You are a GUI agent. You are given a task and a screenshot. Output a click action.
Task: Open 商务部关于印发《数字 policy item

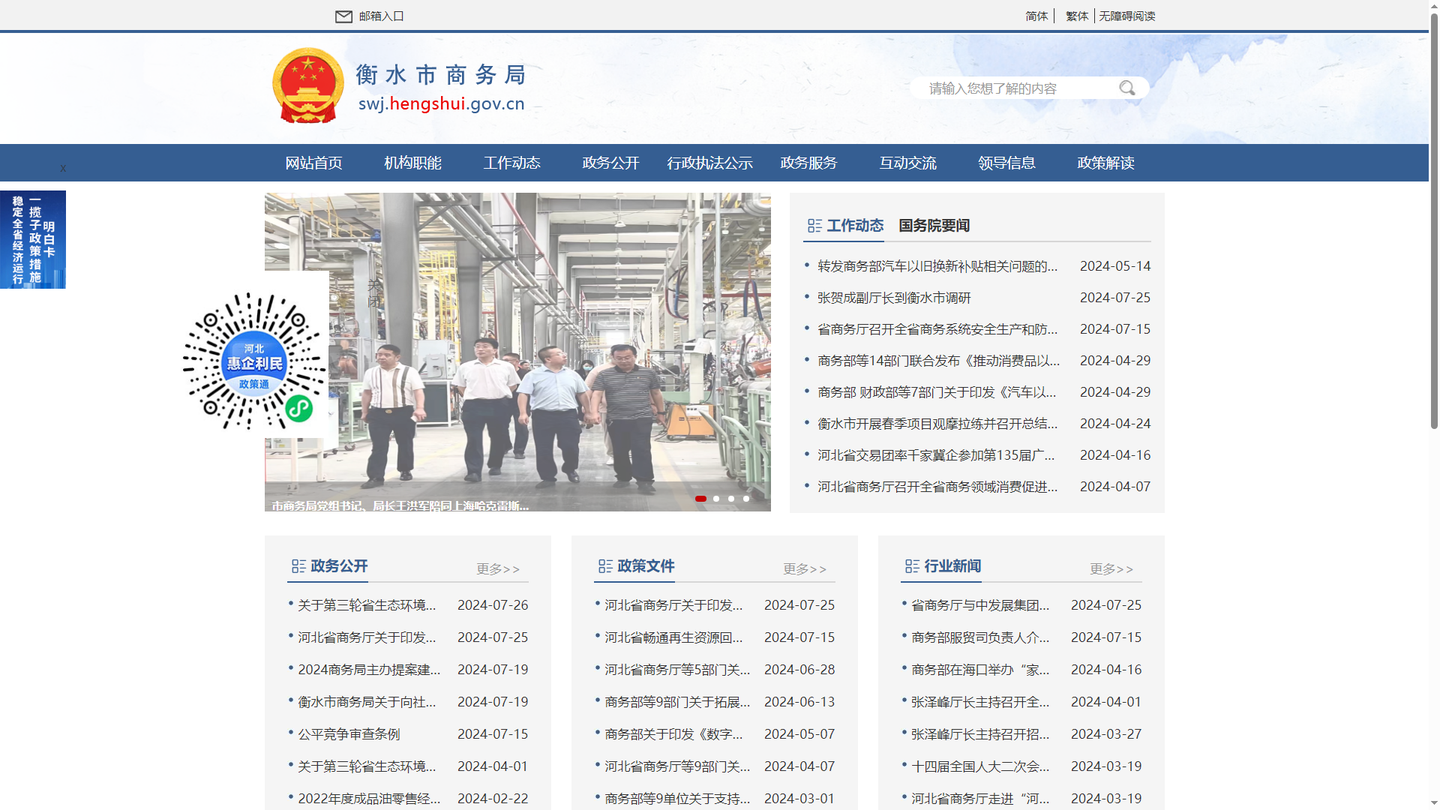click(x=674, y=734)
